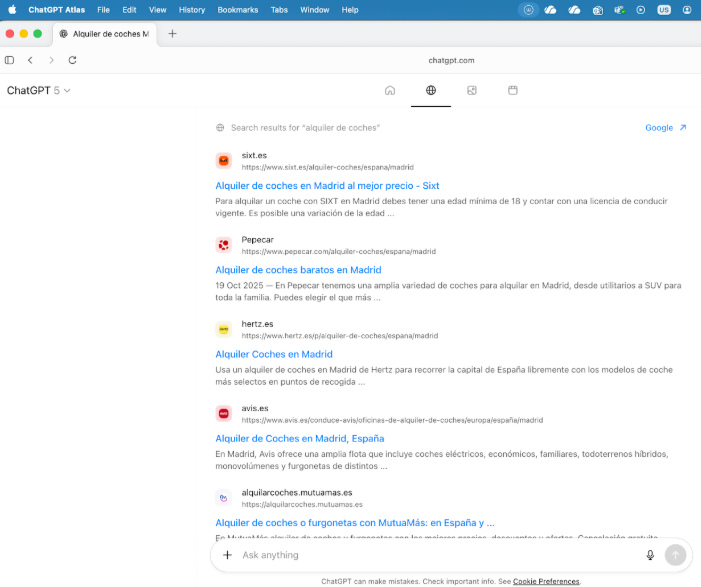
Task: Go back to previous page
Action: click(x=31, y=60)
